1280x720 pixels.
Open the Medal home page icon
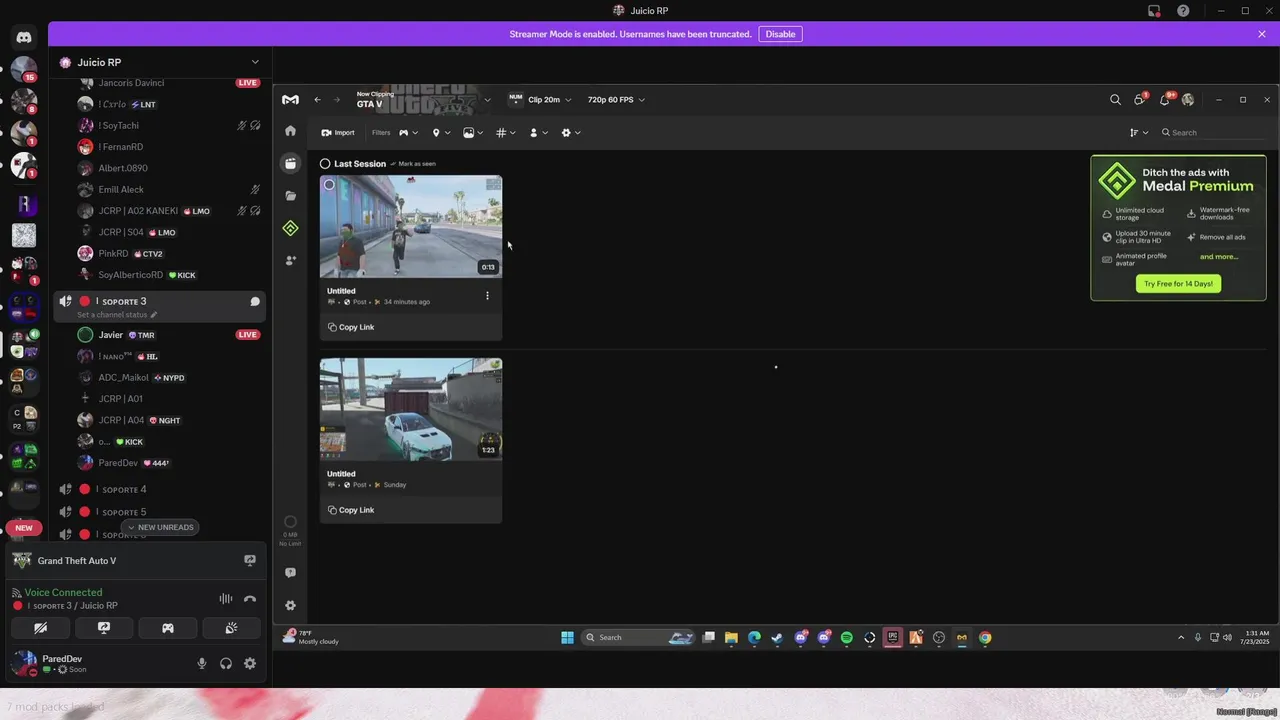290,131
